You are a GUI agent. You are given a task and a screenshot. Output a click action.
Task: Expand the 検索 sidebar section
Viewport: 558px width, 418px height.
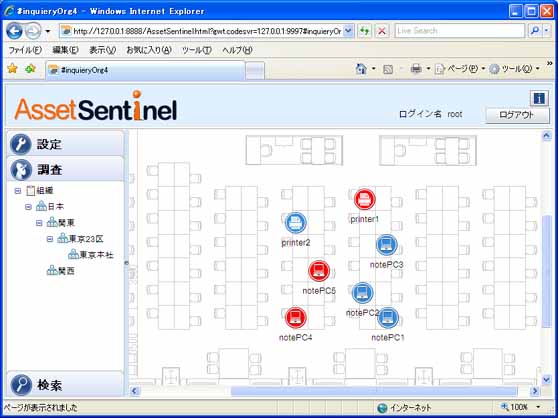pyautogui.click(x=65, y=385)
